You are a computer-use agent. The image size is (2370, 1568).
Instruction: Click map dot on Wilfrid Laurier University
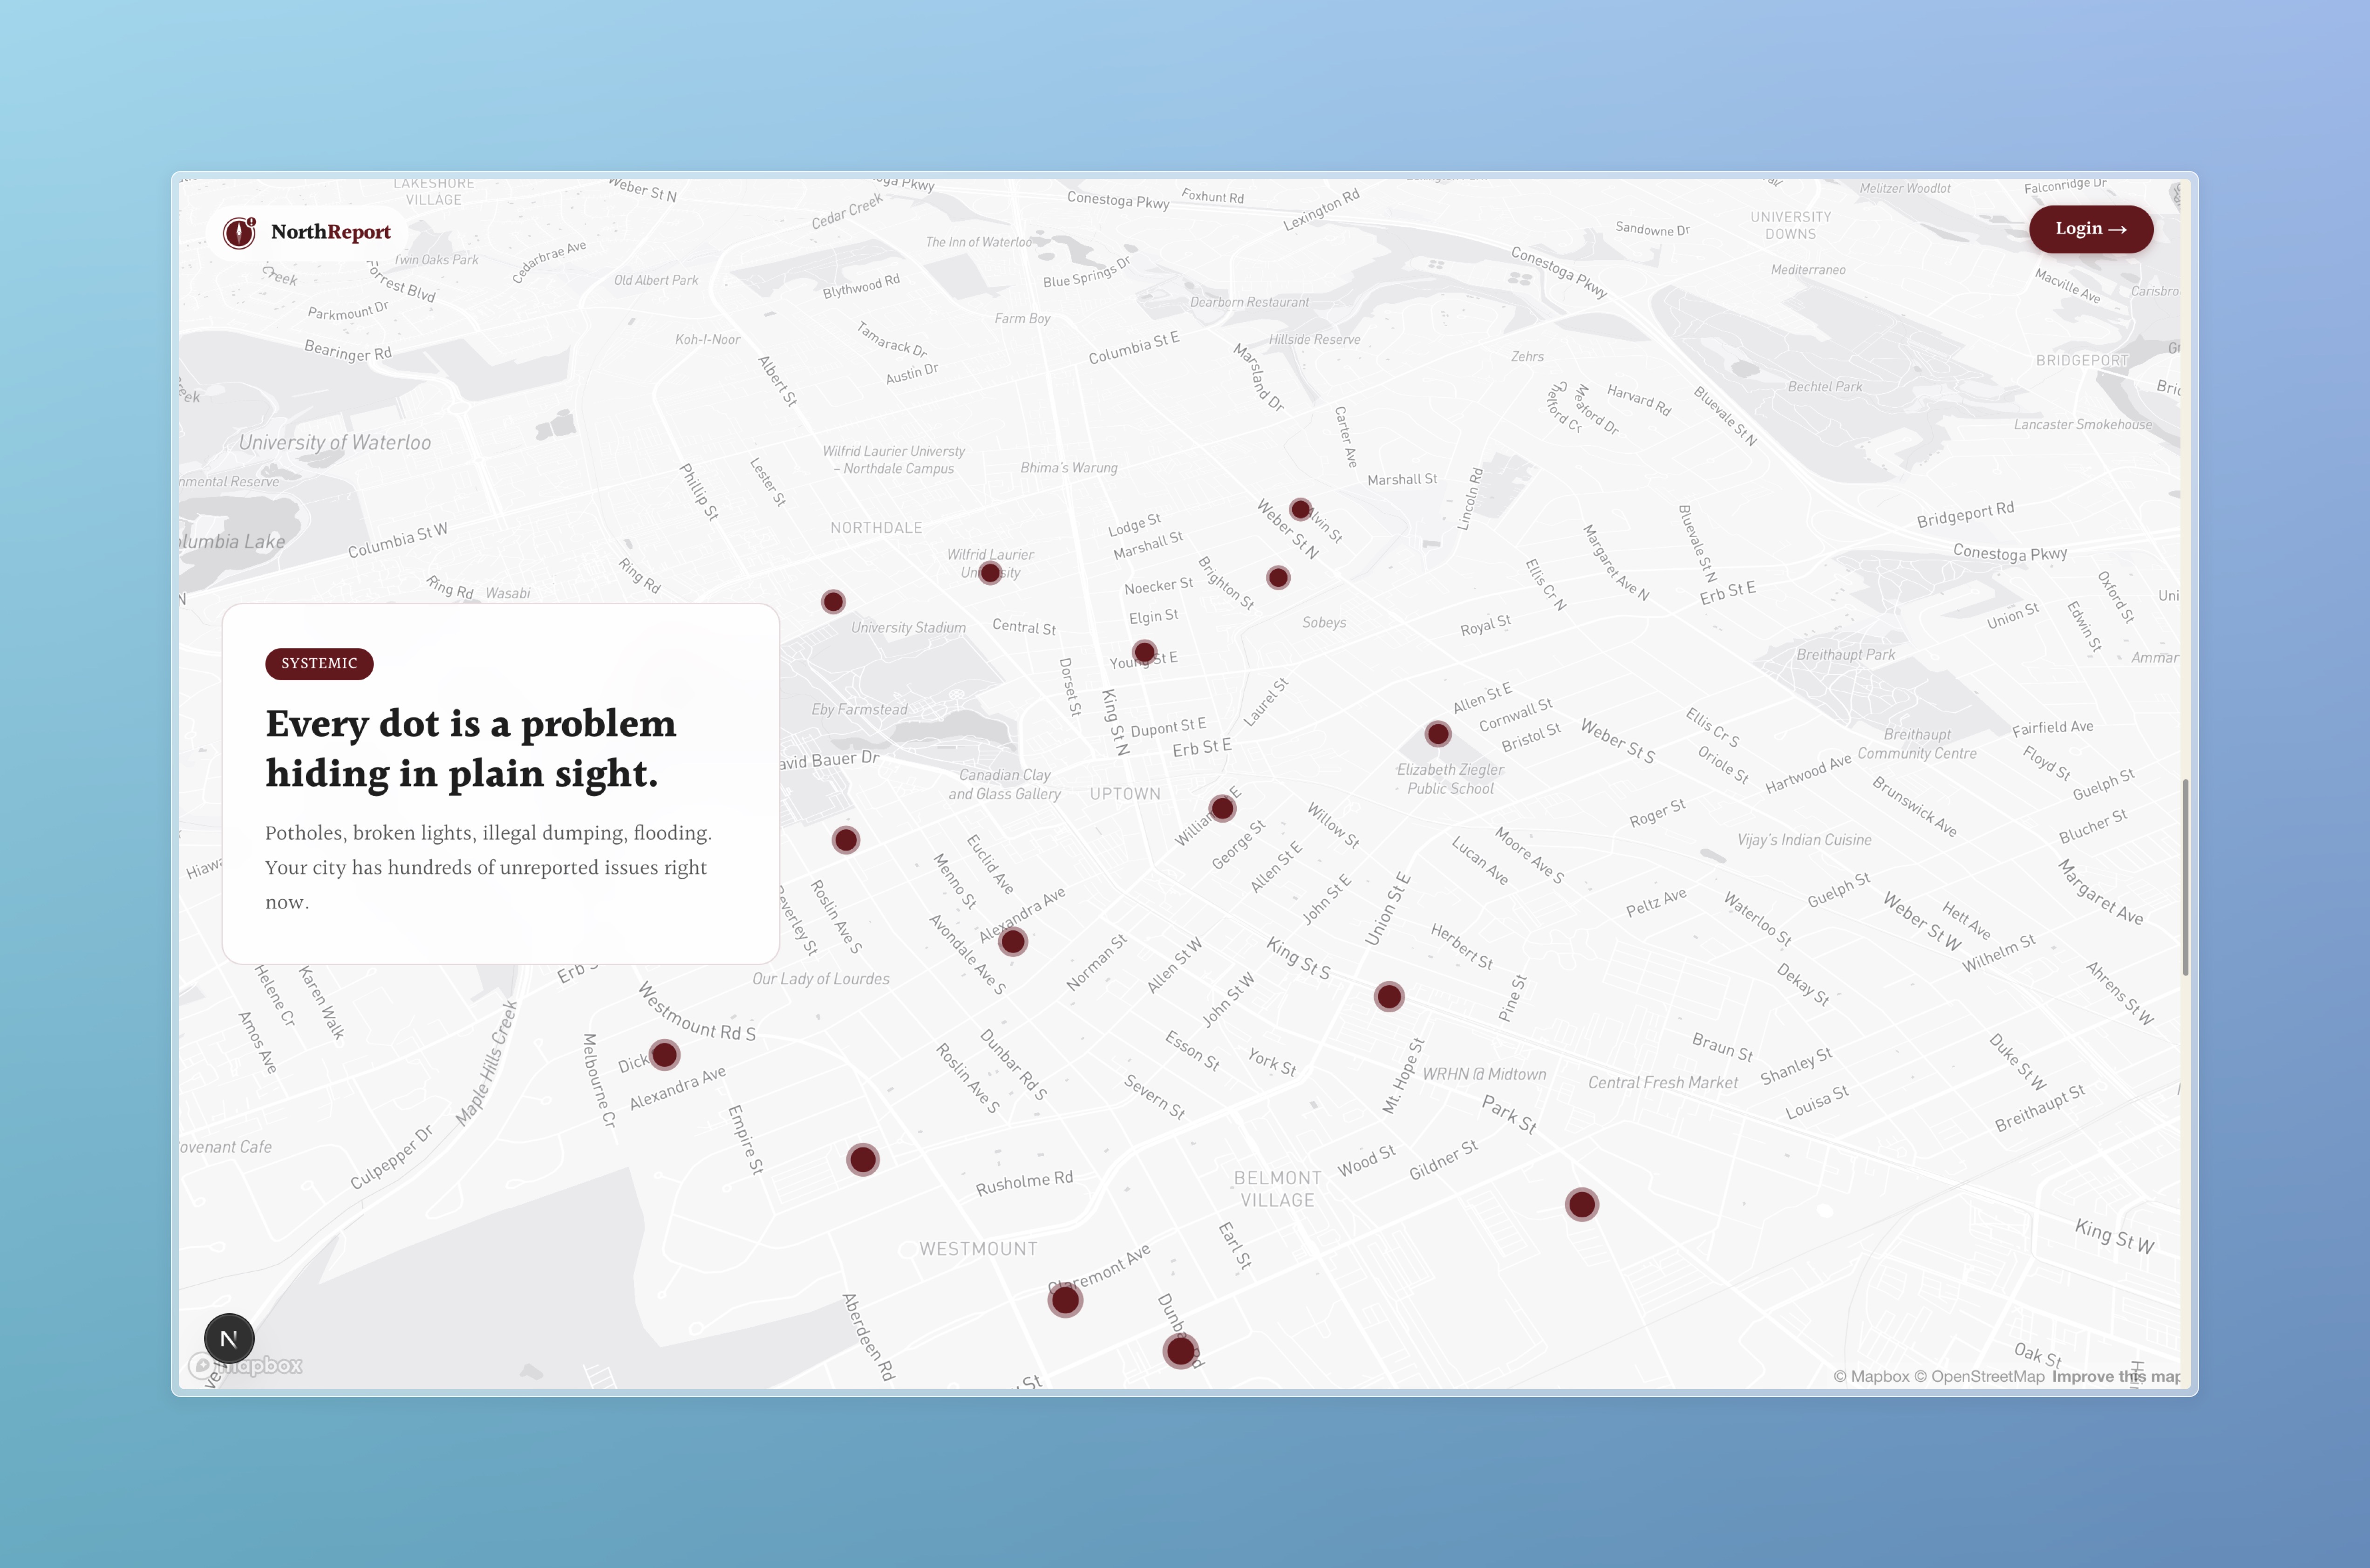990,573
